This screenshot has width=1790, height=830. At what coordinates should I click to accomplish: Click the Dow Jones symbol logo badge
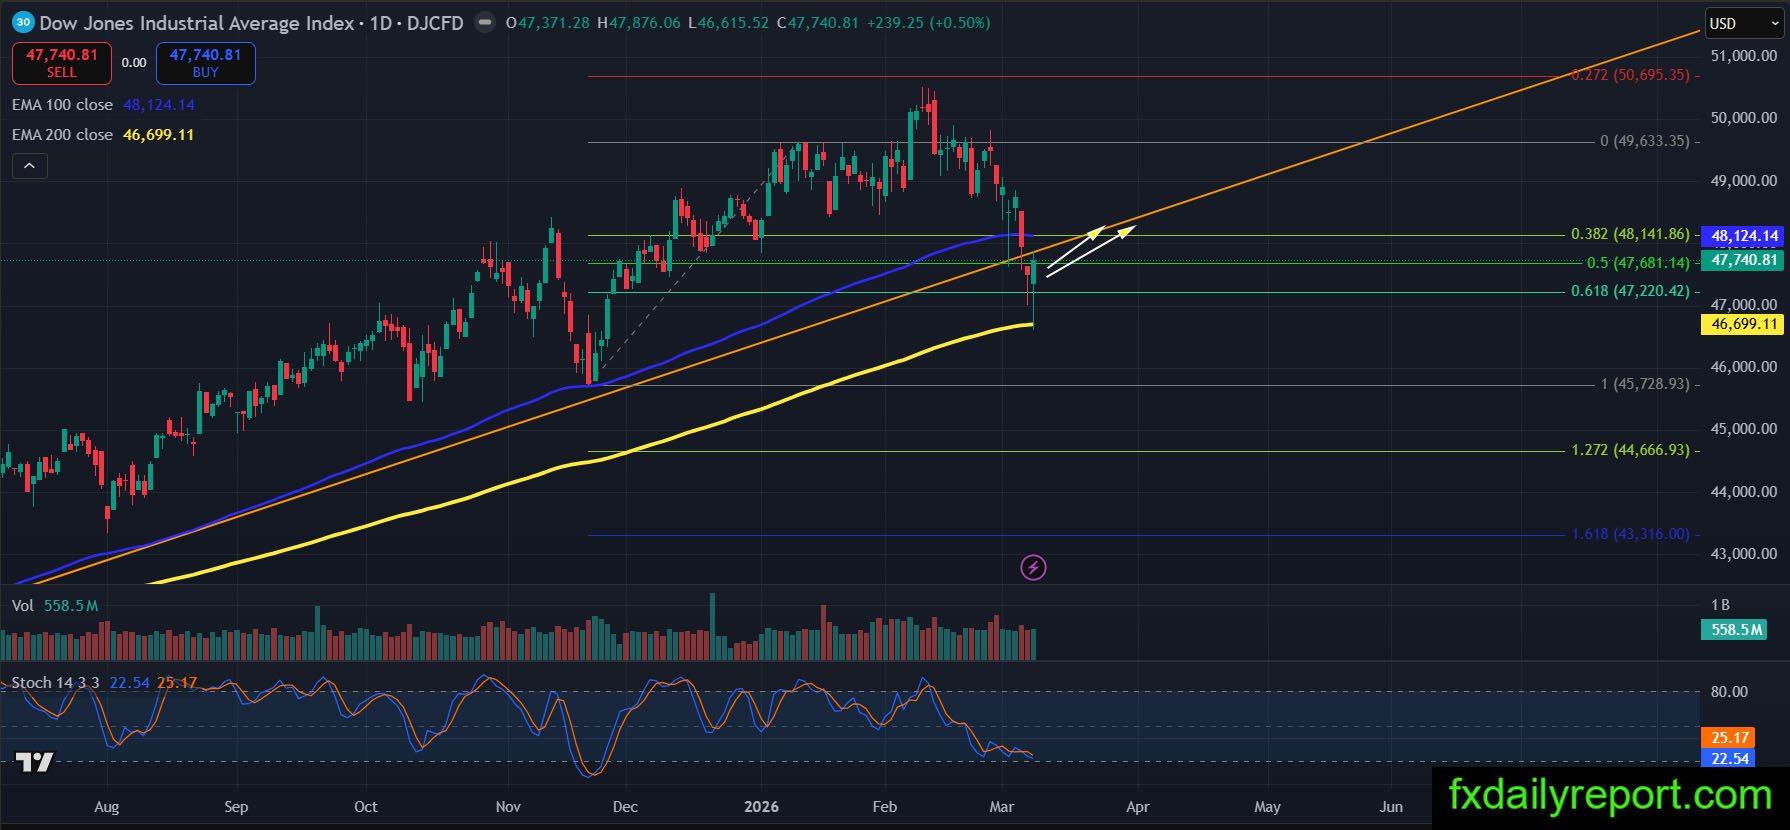click(x=24, y=22)
